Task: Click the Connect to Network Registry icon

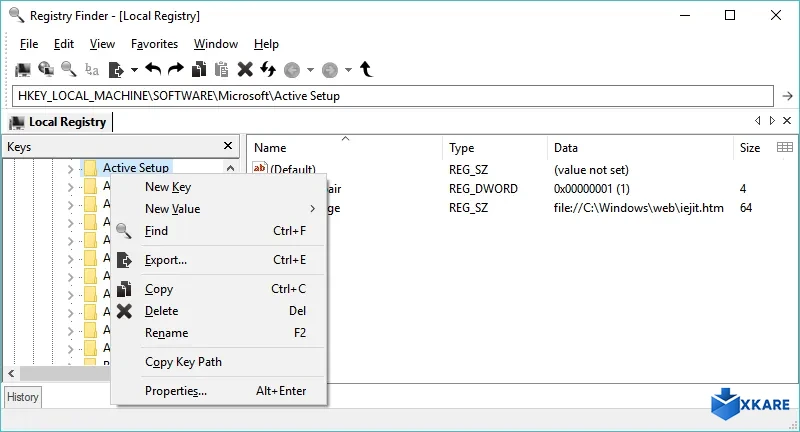Action: 46,69
